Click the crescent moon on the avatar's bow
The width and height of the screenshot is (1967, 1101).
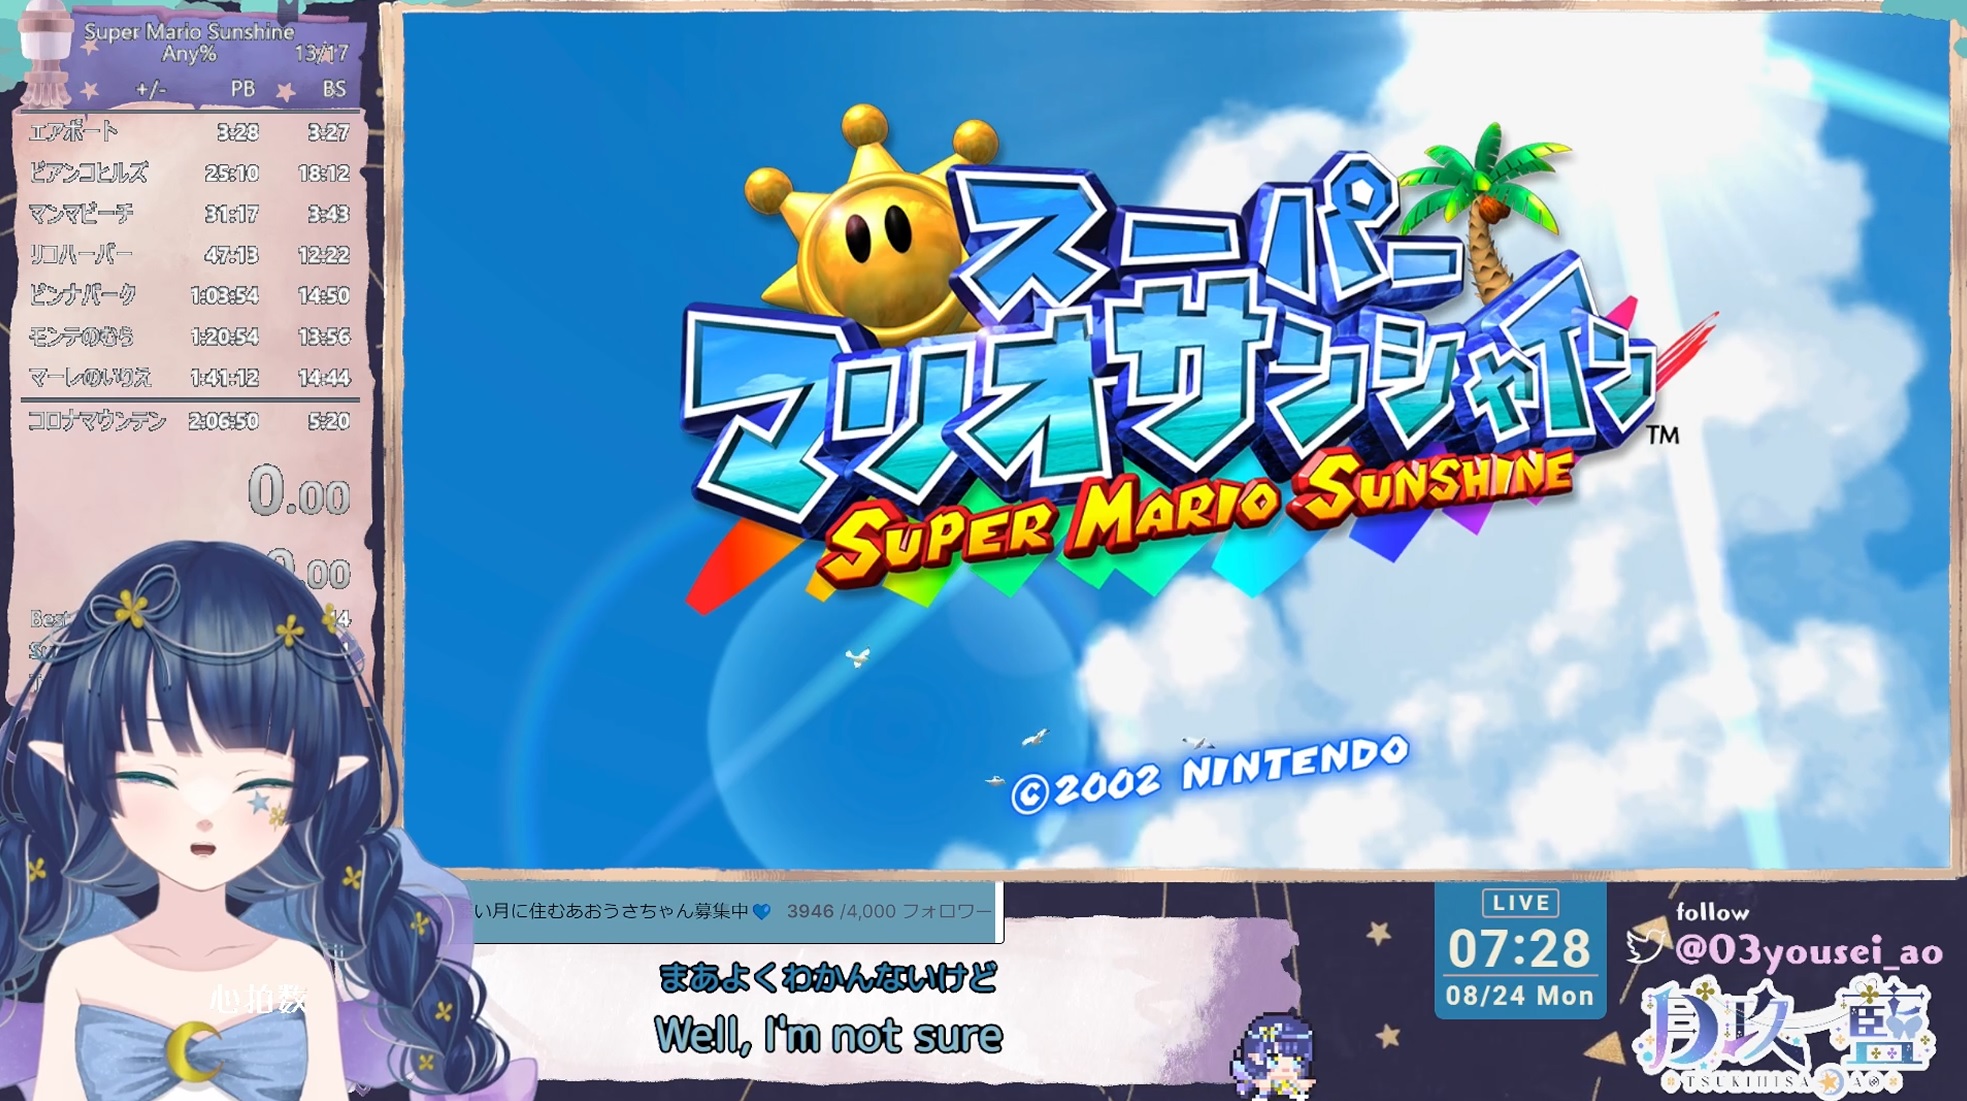[193, 1052]
